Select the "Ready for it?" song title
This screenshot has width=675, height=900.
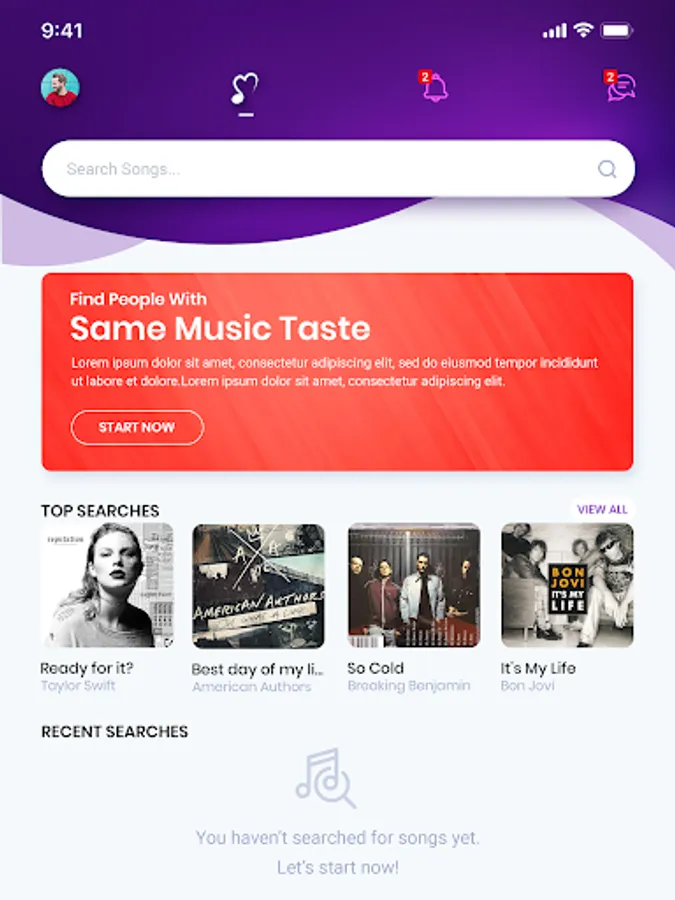click(87, 668)
